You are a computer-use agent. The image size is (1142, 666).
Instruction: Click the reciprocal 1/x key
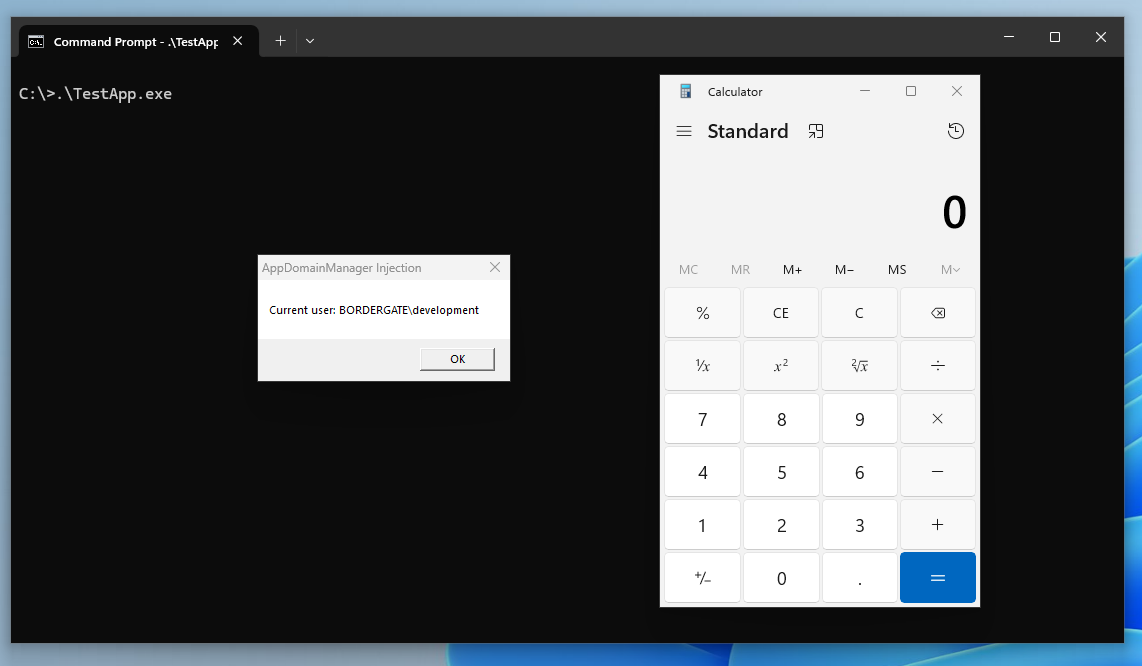coord(703,366)
